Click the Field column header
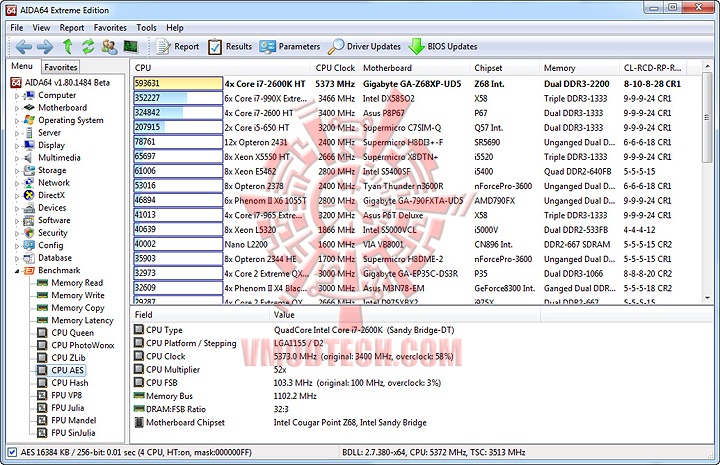 200,315
